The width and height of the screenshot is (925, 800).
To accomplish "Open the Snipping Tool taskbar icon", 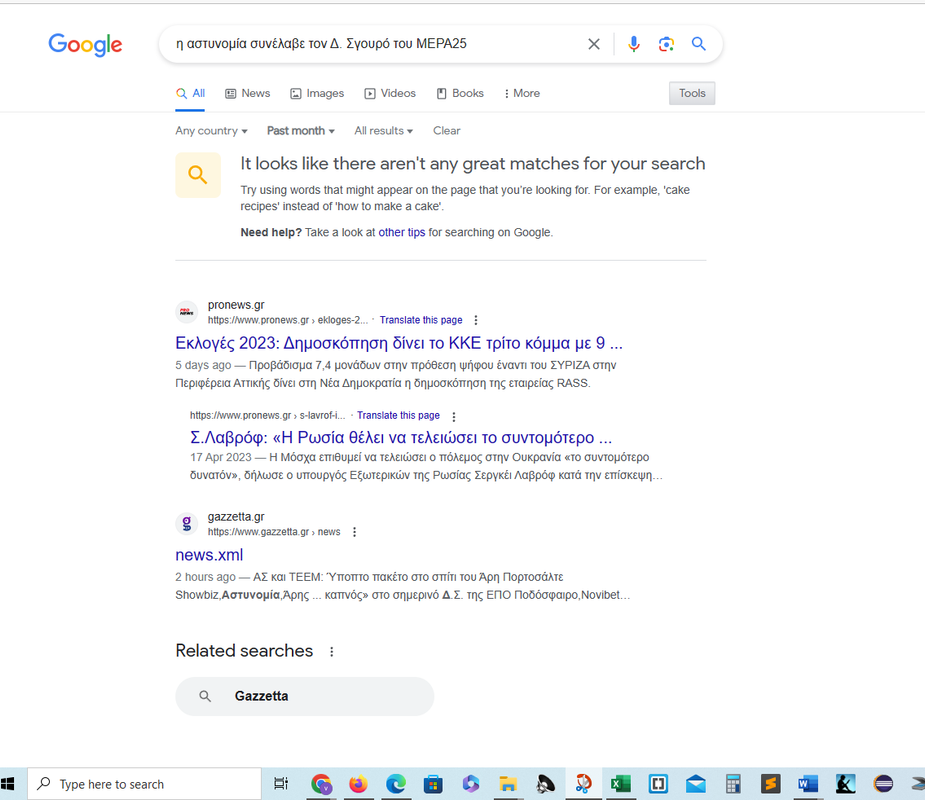I will click(583, 784).
